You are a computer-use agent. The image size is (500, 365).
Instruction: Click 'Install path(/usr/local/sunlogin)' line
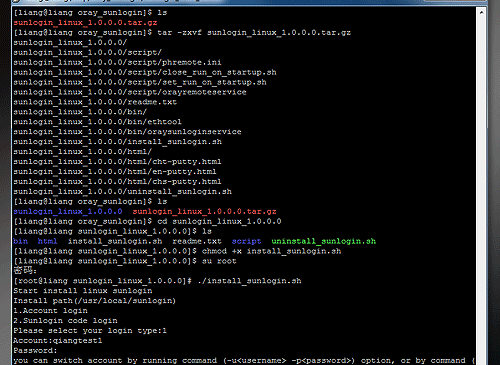95,301
